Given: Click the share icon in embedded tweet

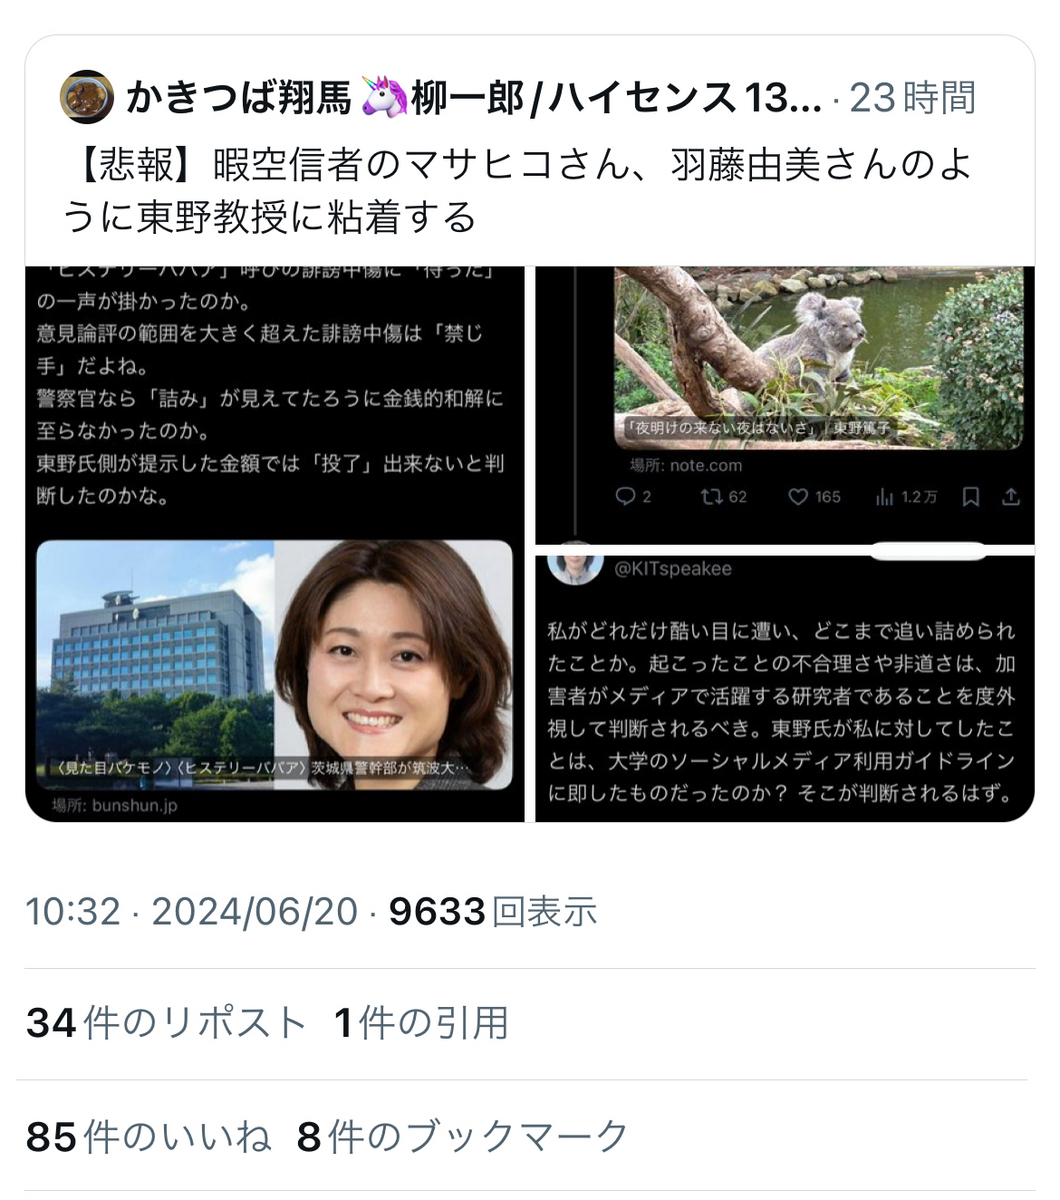Looking at the screenshot, I should [x=1011, y=496].
